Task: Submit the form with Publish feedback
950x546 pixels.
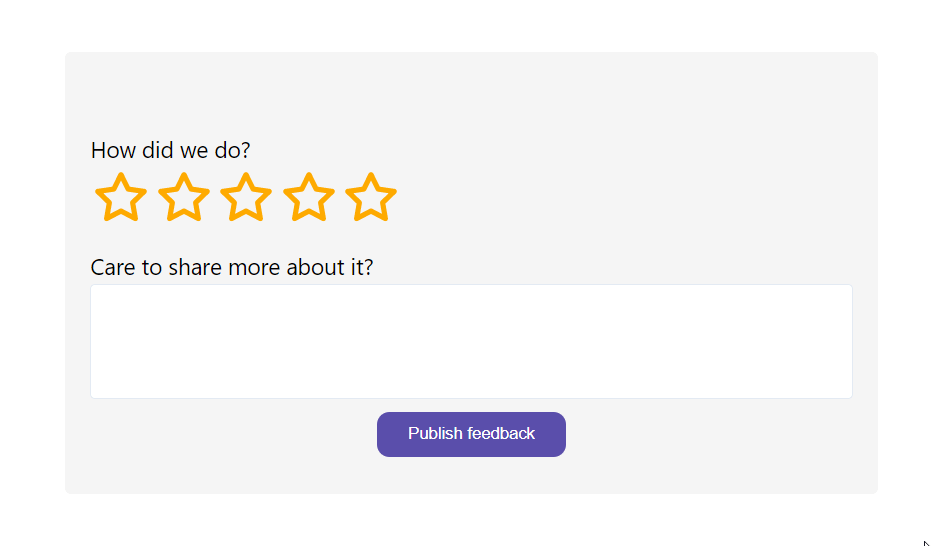Action: click(471, 434)
